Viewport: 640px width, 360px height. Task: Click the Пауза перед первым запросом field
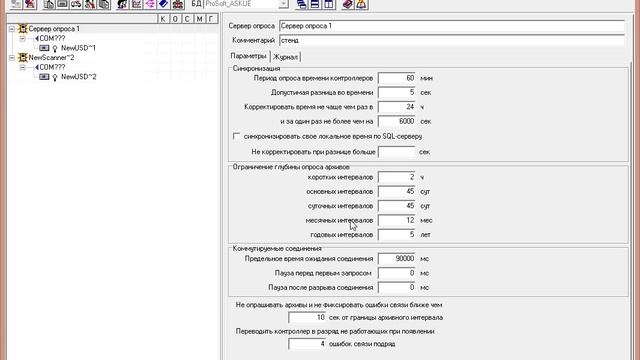396,273
